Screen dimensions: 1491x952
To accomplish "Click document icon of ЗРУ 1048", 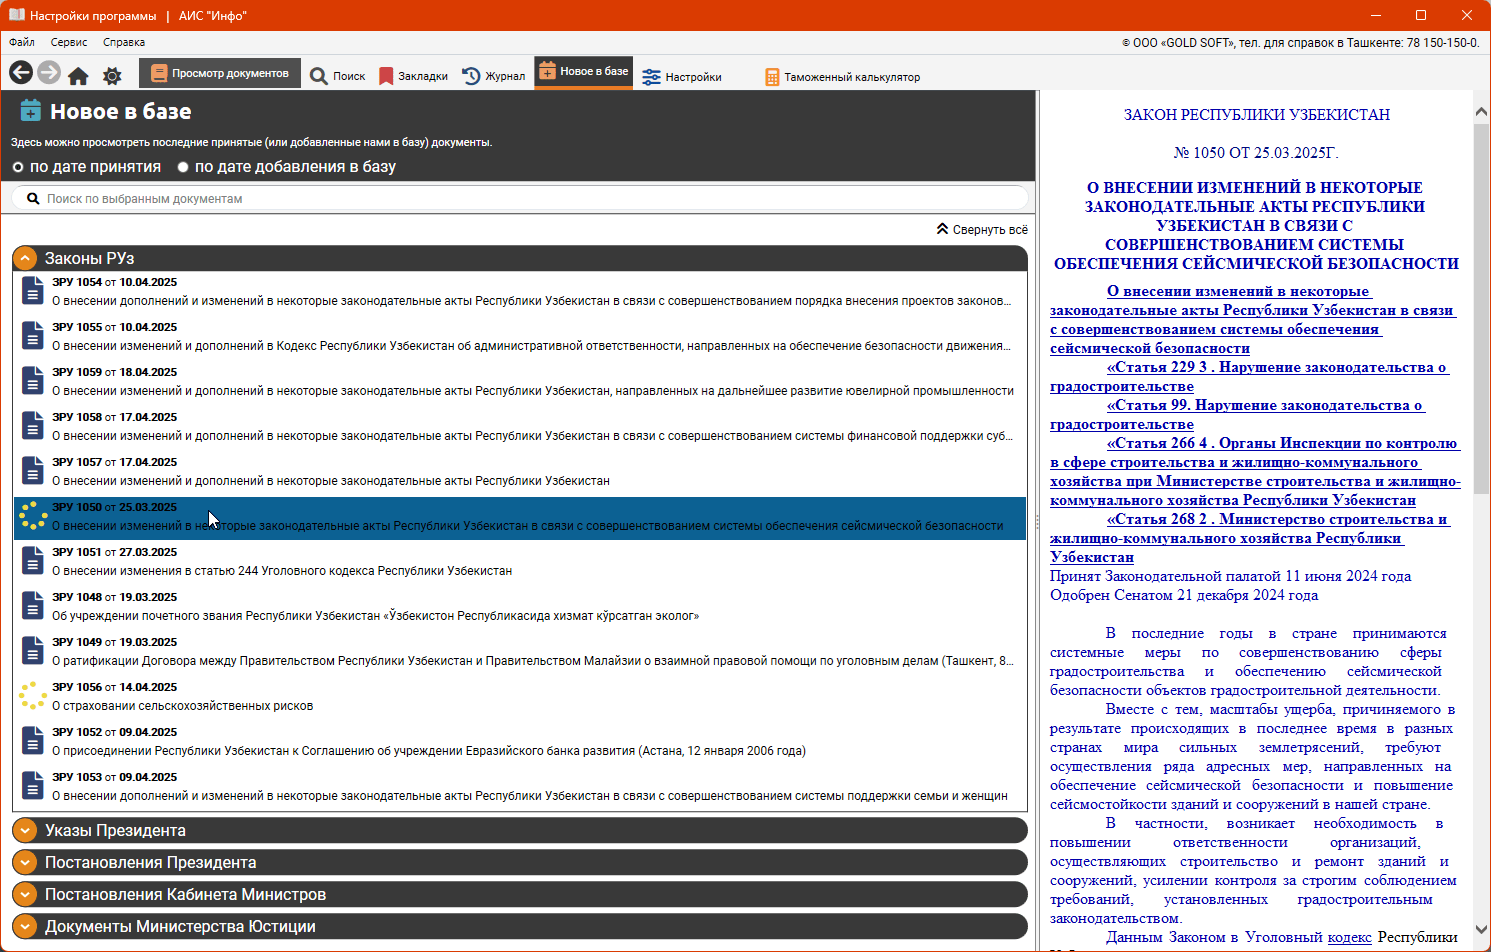I will tap(33, 606).
